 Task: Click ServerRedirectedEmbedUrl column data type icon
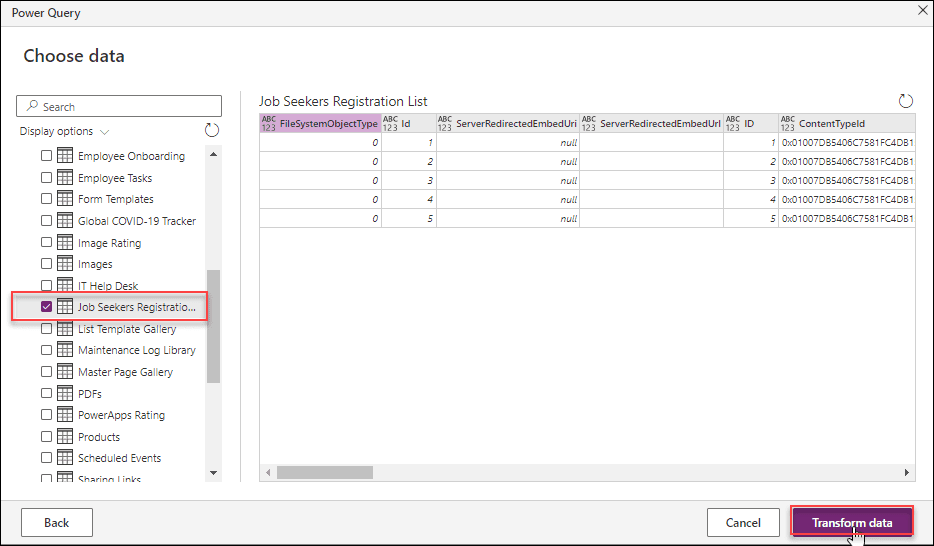click(589, 123)
